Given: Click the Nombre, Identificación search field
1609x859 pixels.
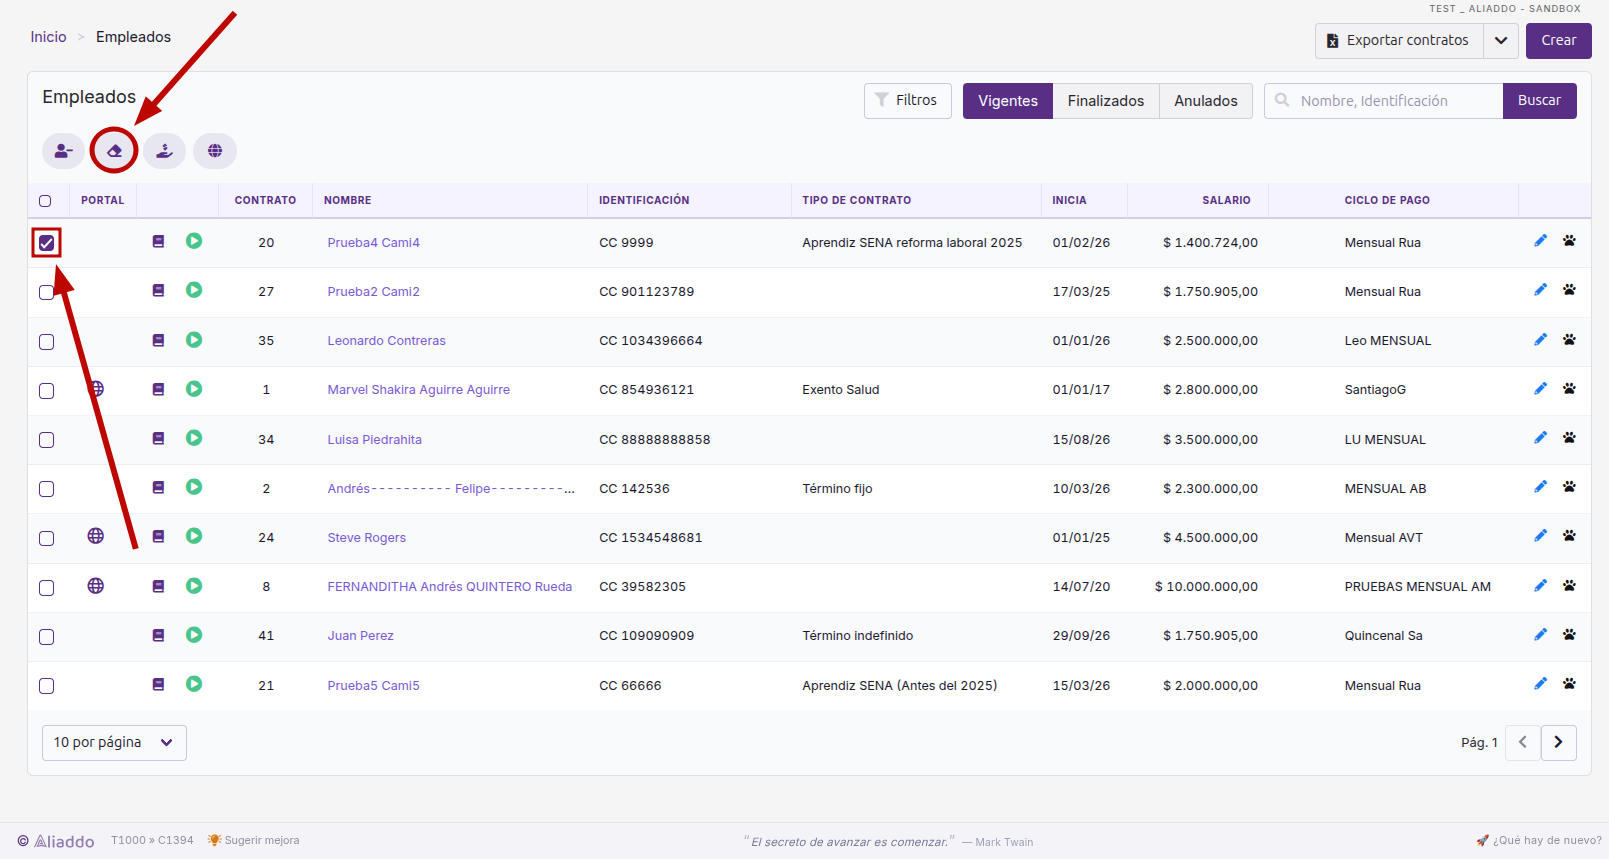Looking at the screenshot, I should tap(1383, 101).
